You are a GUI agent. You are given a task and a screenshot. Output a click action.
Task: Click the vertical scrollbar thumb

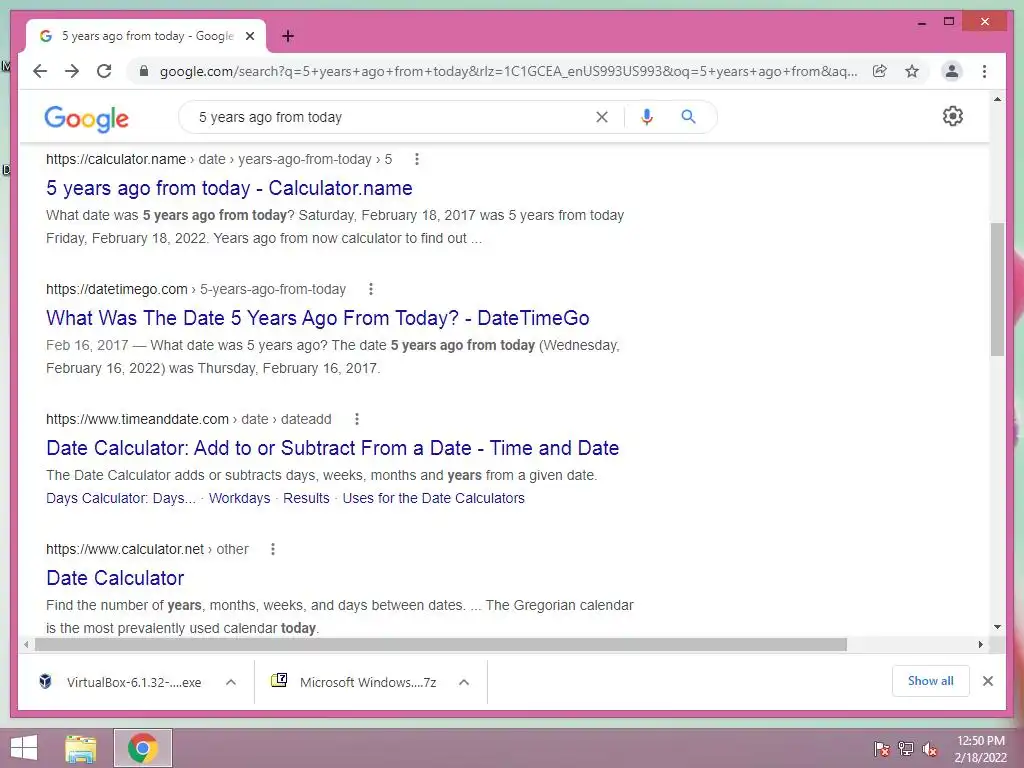[997, 289]
